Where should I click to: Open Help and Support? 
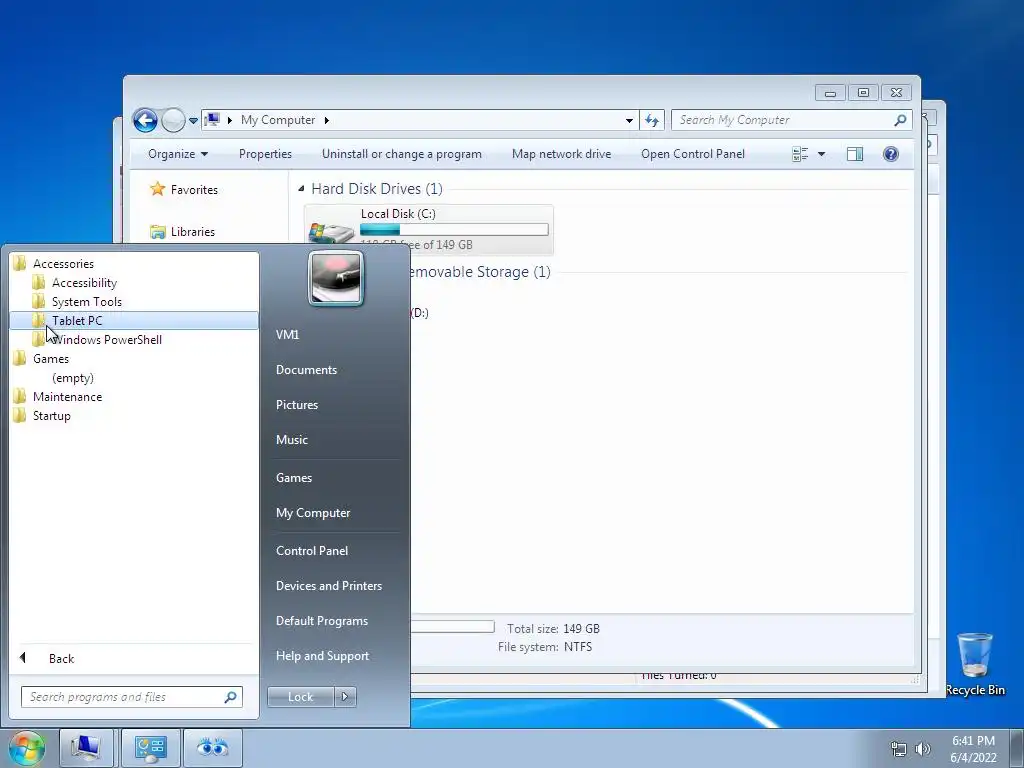(322, 656)
